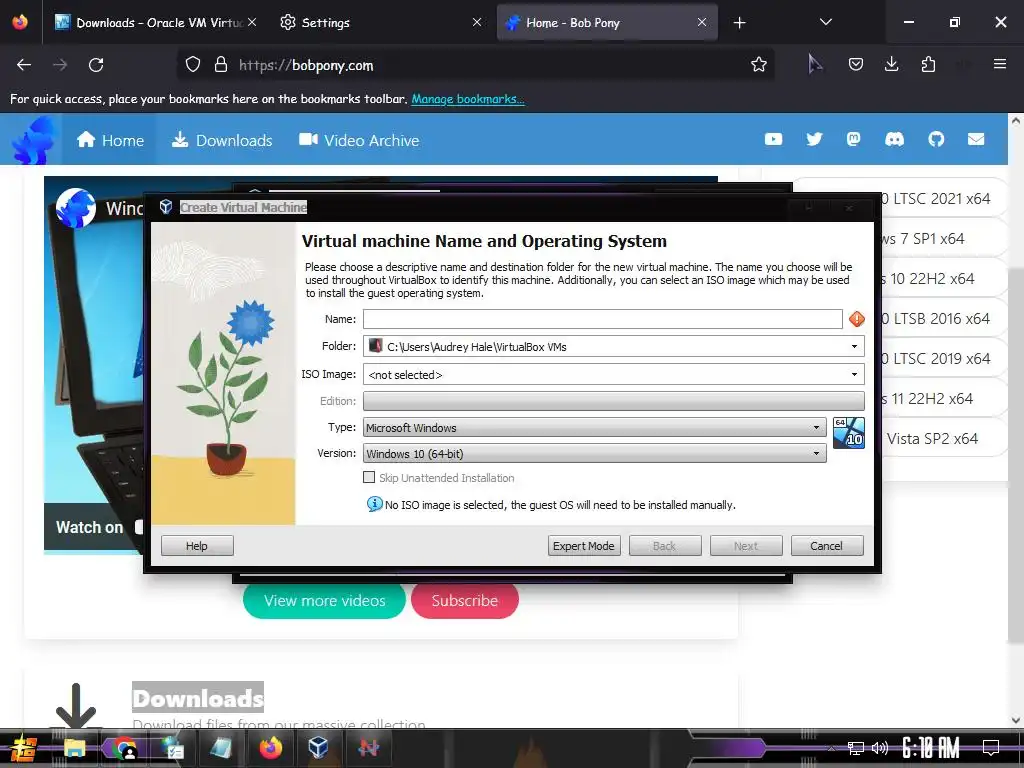Expand the Folder dropdown

click(x=854, y=346)
